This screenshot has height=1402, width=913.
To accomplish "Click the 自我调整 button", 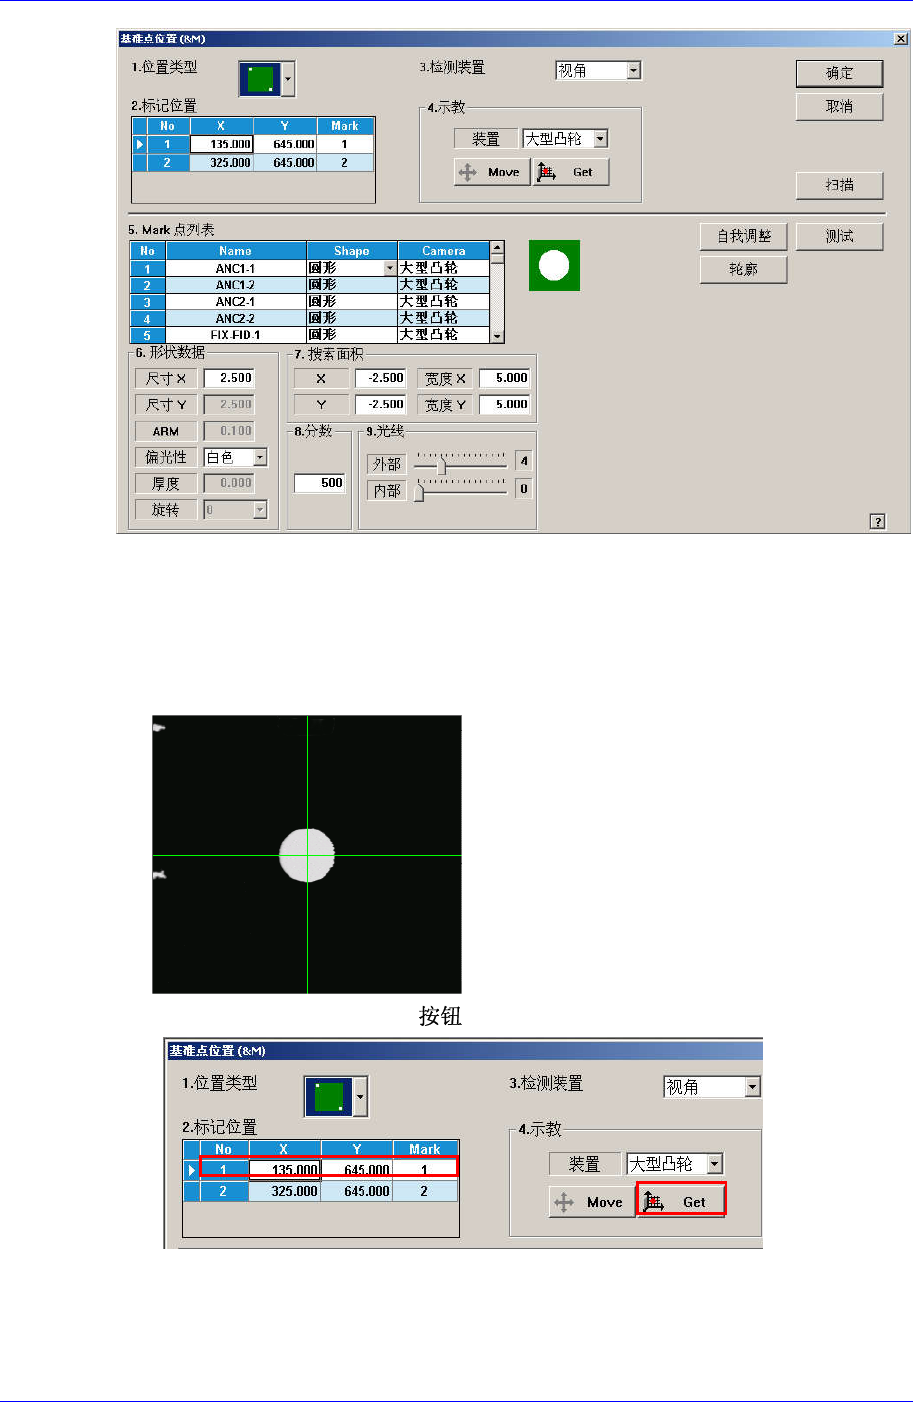I will [744, 236].
